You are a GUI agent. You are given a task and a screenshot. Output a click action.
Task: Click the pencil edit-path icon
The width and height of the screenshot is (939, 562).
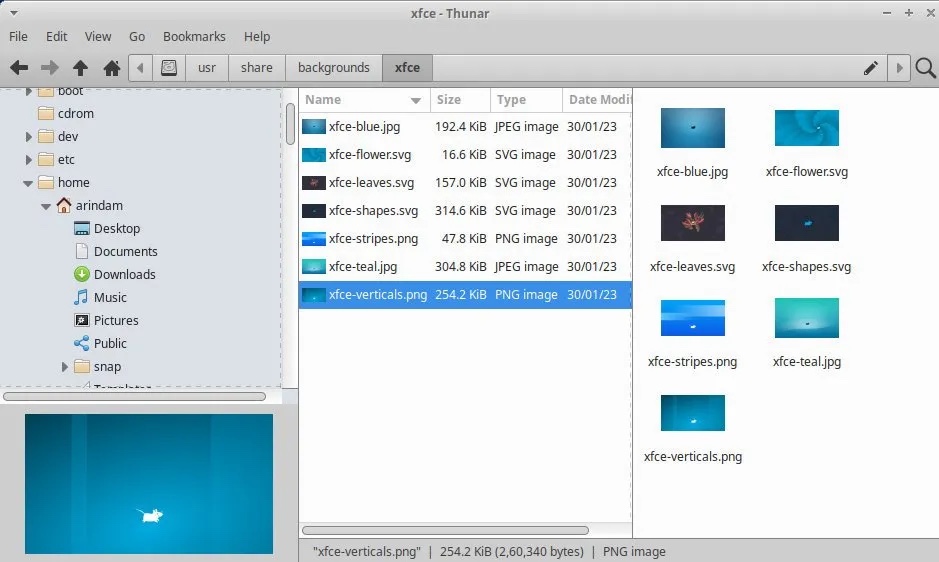(870, 68)
